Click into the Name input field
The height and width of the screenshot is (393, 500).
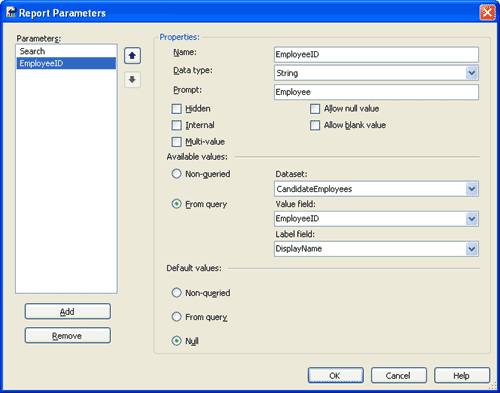376,55
